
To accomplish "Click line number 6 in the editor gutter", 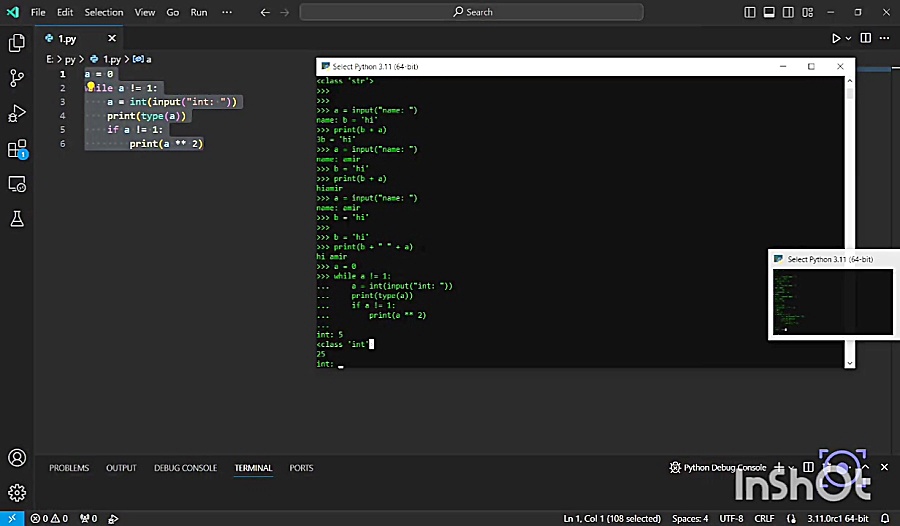I will coord(63,144).
